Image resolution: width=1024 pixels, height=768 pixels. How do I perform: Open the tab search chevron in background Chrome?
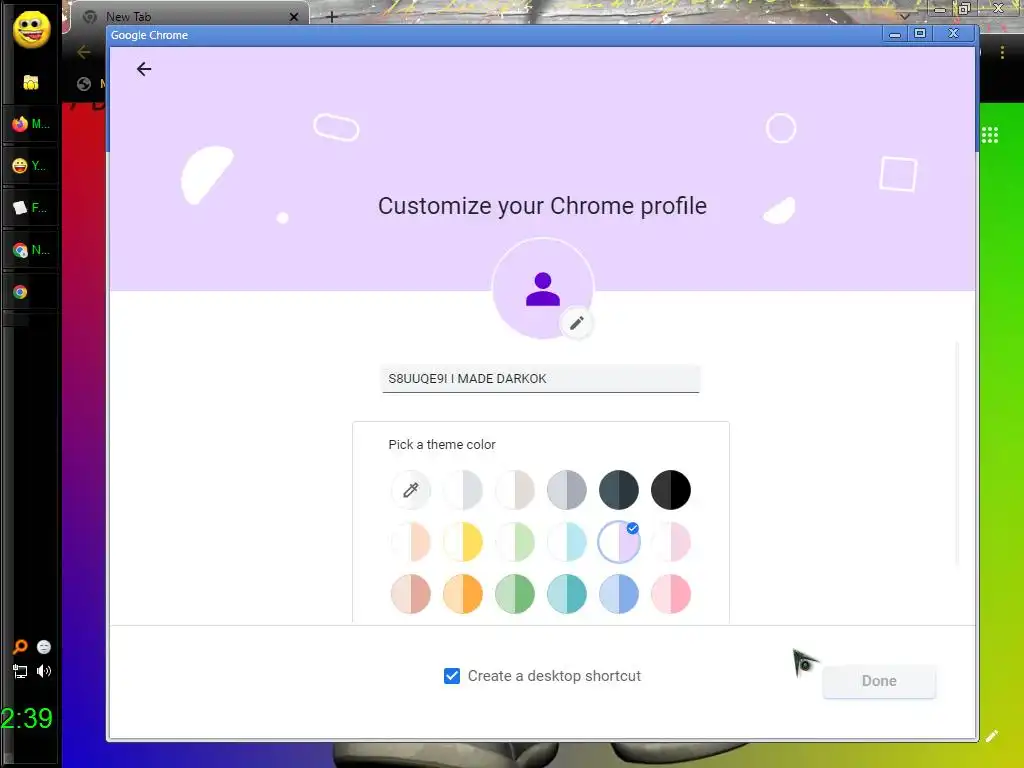[905, 16]
